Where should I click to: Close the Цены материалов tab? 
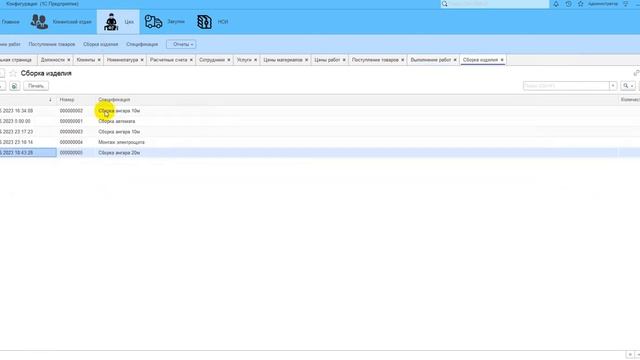307,60
